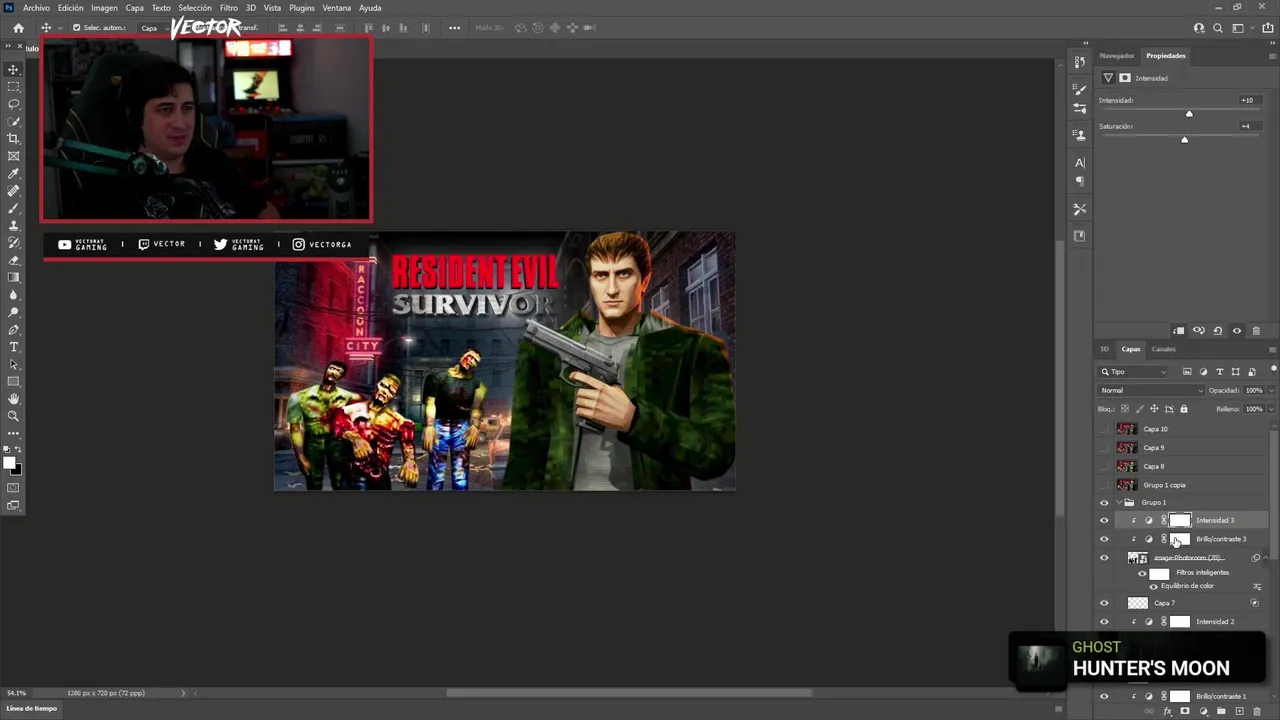The width and height of the screenshot is (1280, 720).
Task: Select the Pen tool
Action: 14,329
